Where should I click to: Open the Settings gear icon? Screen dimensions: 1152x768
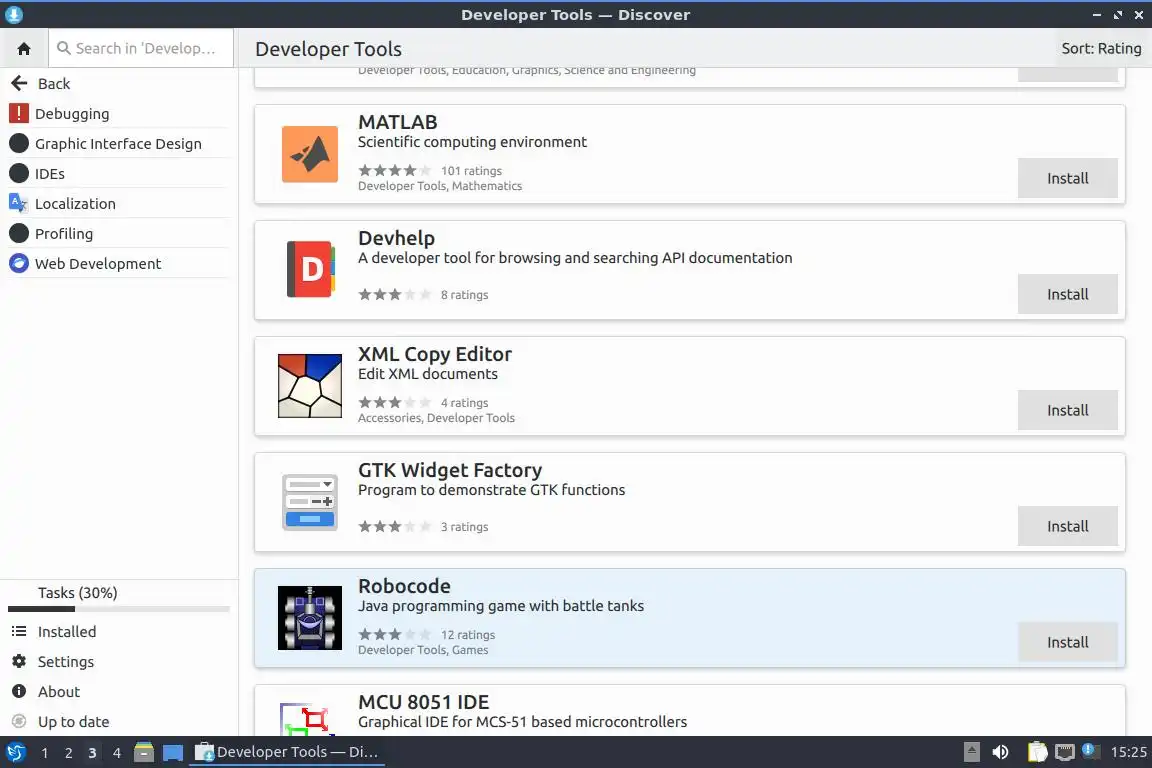(19, 661)
